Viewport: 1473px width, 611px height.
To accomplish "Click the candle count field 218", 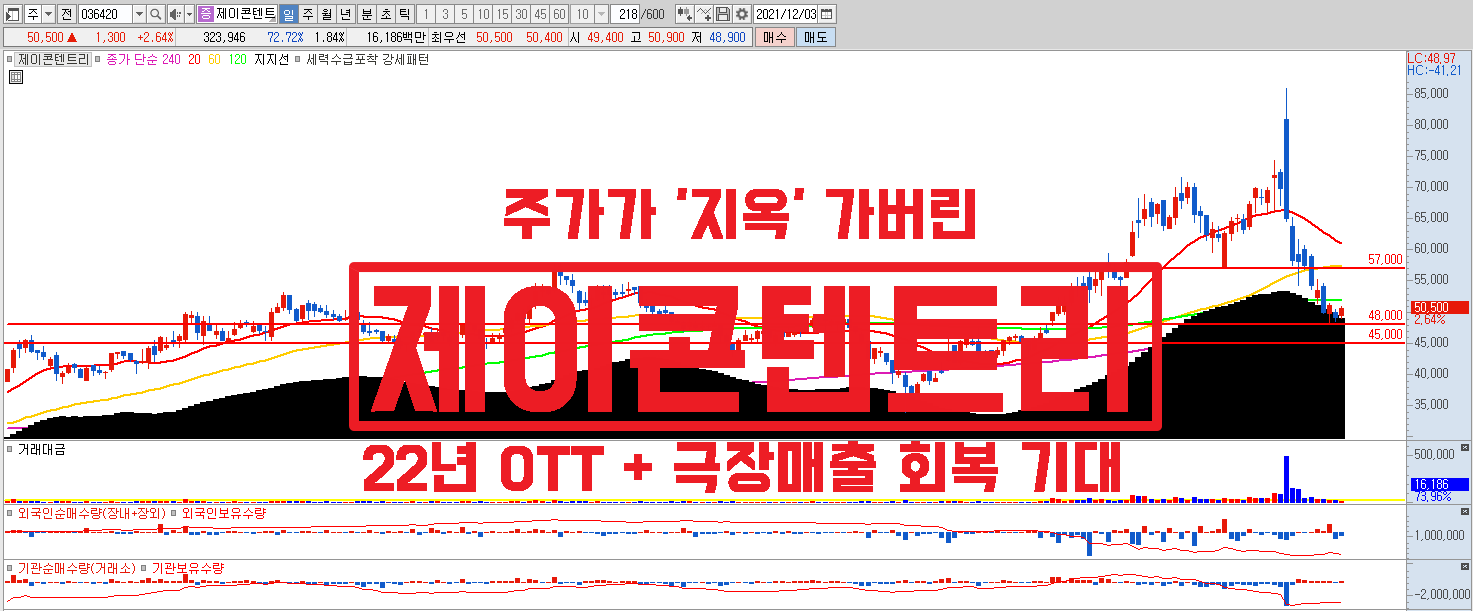I will tap(627, 14).
